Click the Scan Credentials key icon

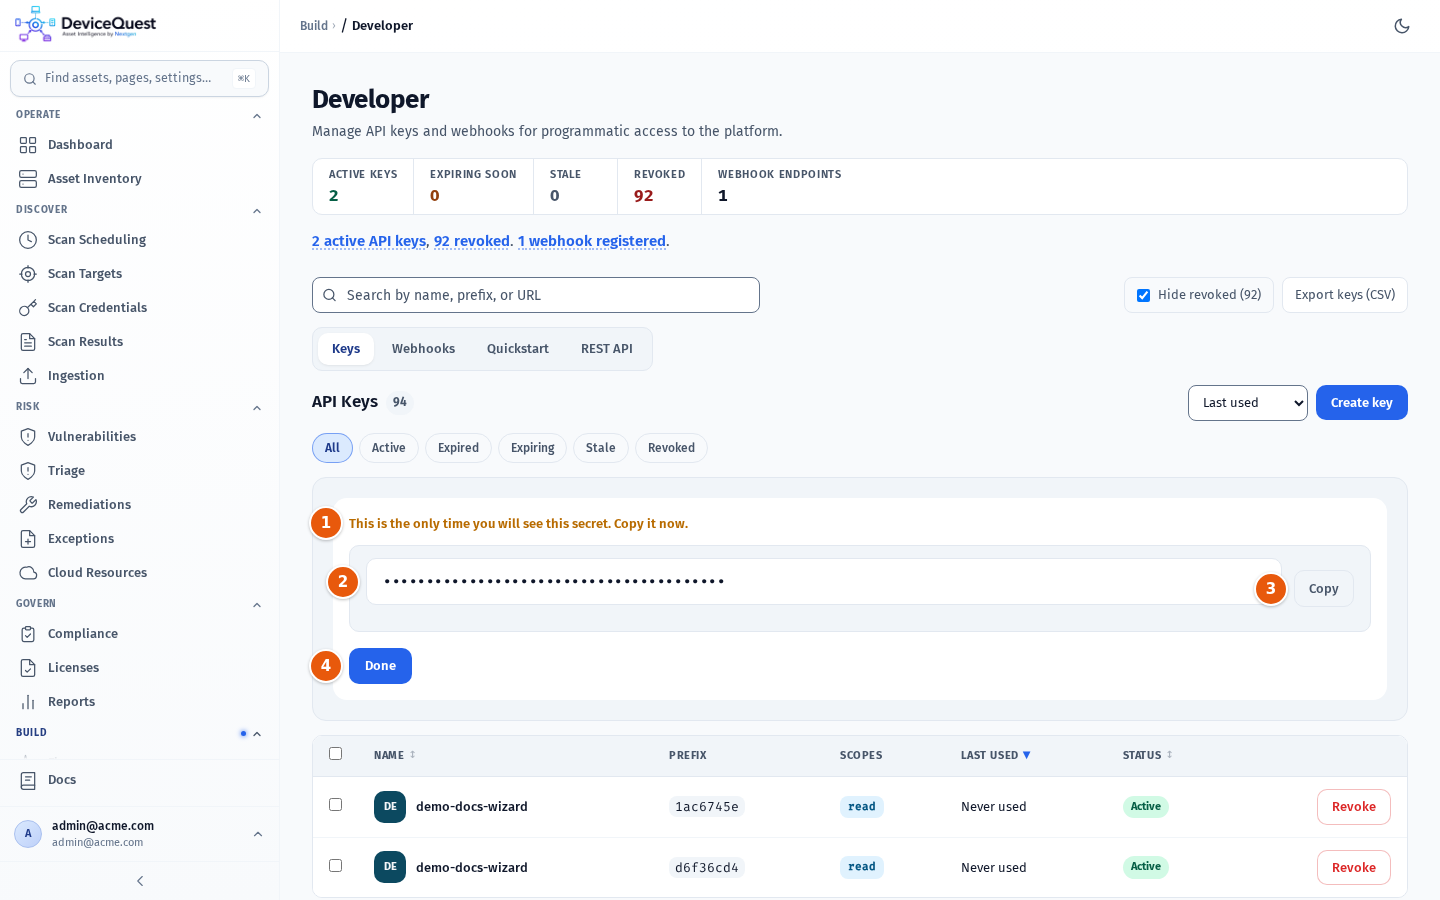28,308
